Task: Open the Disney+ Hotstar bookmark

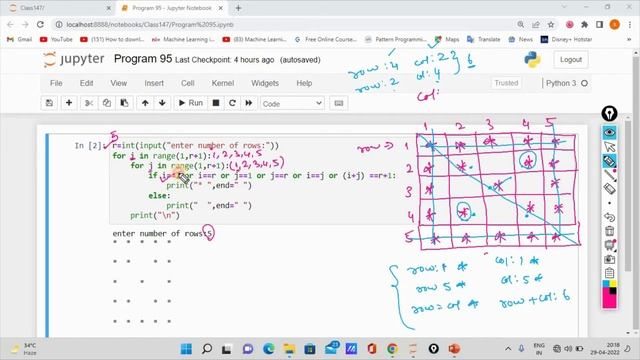Action: pos(566,39)
